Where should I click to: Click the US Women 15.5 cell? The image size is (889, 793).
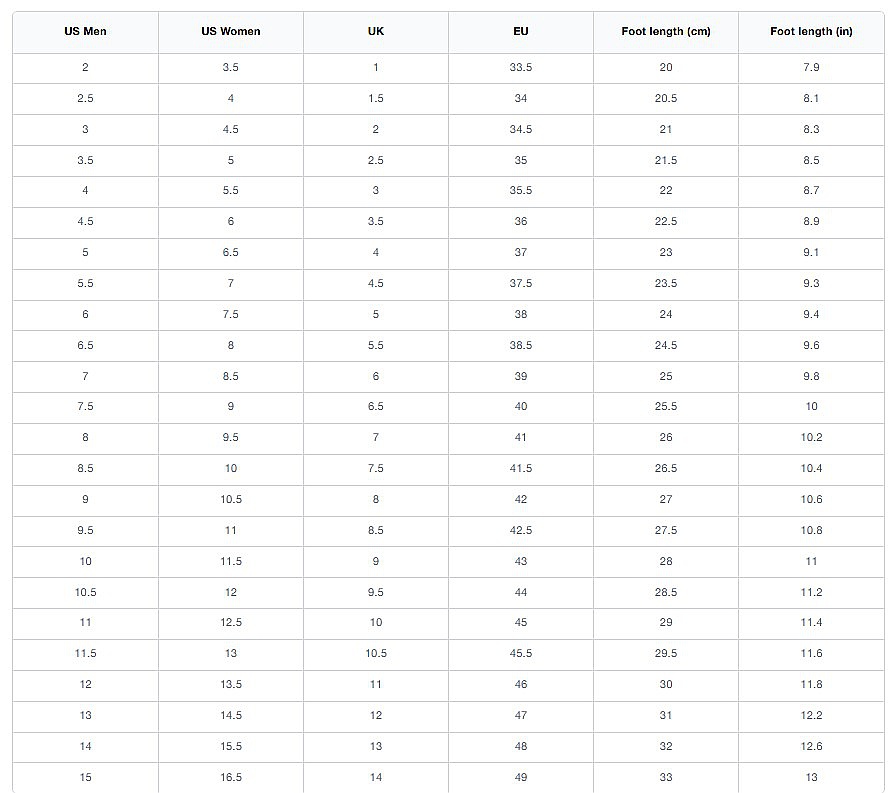(230, 746)
